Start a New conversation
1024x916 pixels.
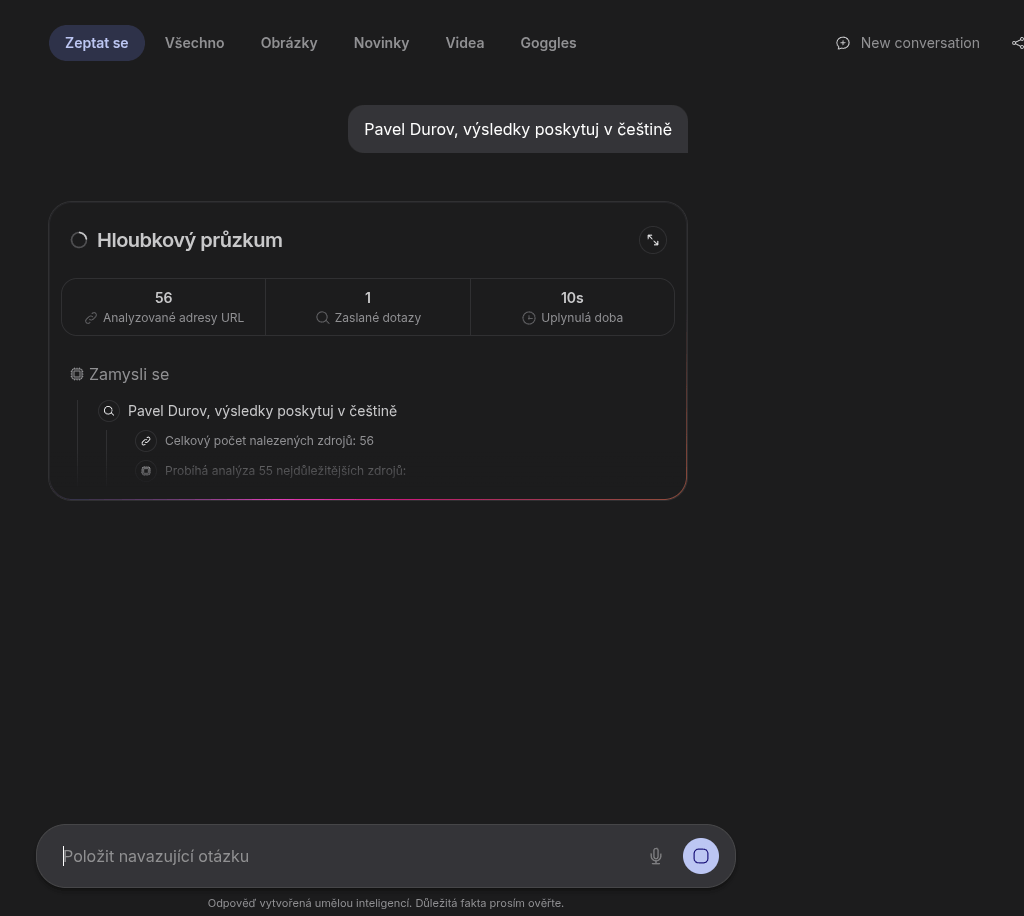(908, 43)
